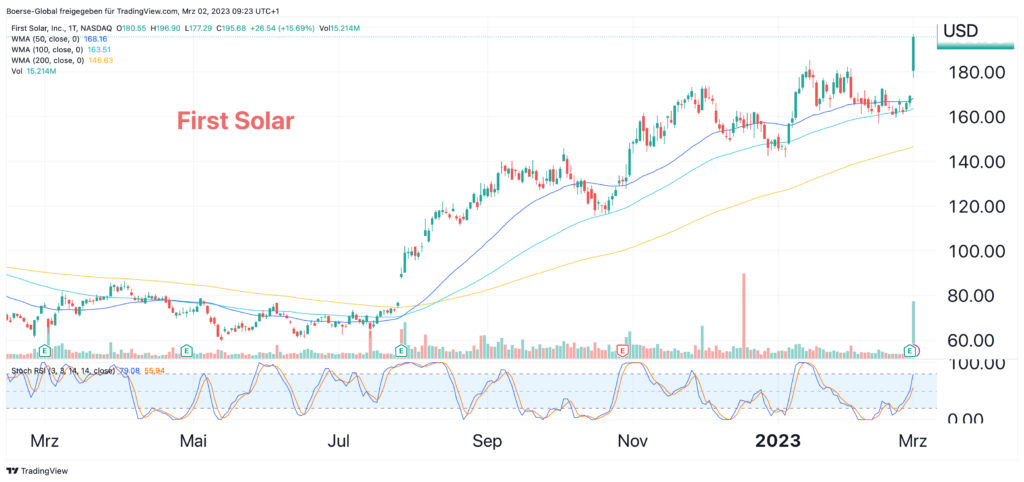
Task: Click the rightmost Mrz label on the time axis
Action: click(913, 442)
